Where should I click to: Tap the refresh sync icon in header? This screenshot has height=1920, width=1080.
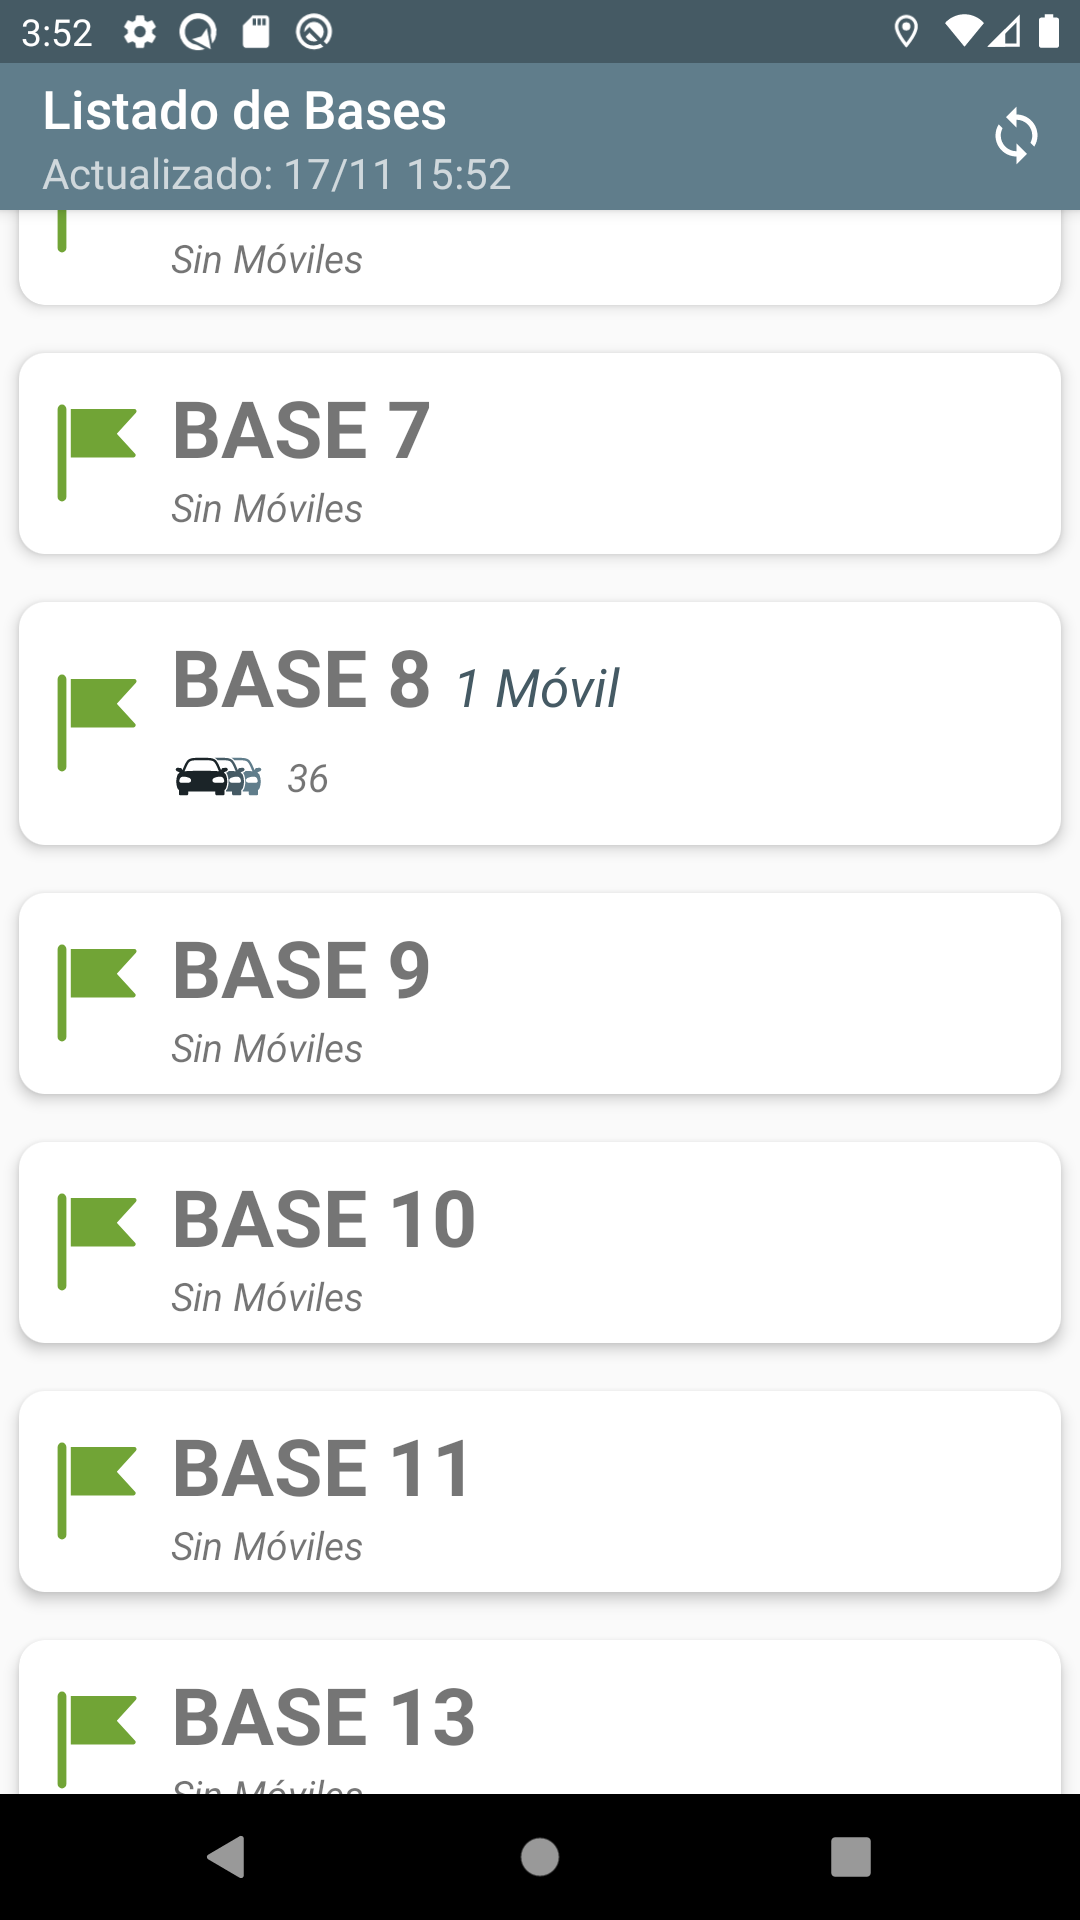1016,135
